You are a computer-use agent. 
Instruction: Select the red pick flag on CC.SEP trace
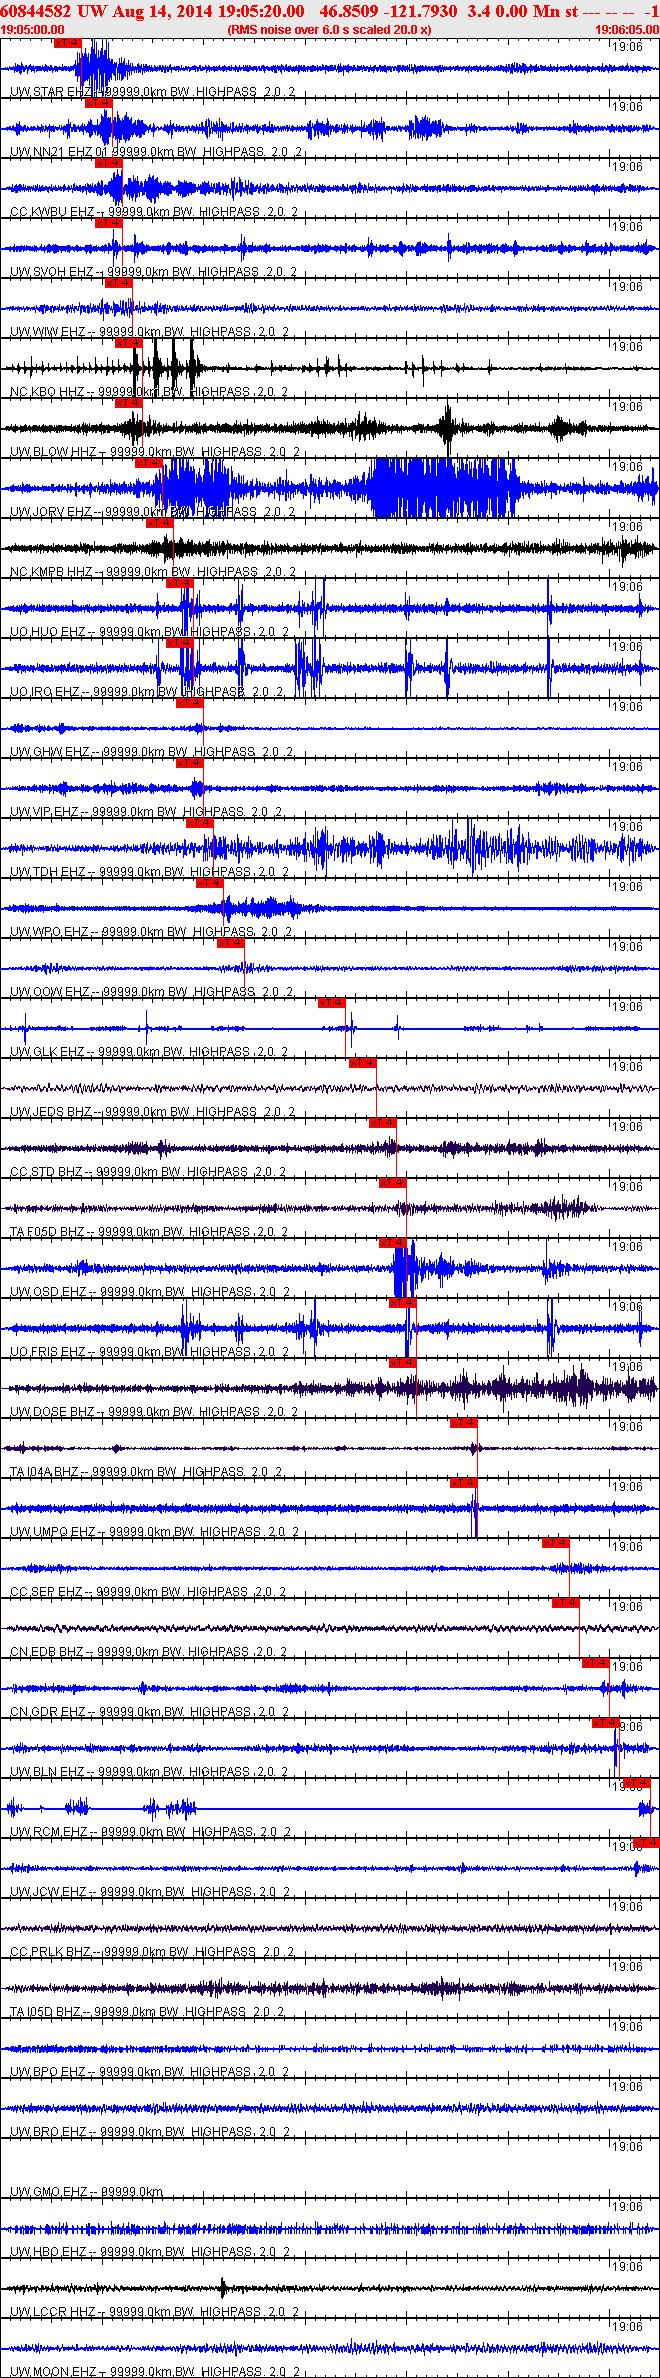[x=556, y=1543]
